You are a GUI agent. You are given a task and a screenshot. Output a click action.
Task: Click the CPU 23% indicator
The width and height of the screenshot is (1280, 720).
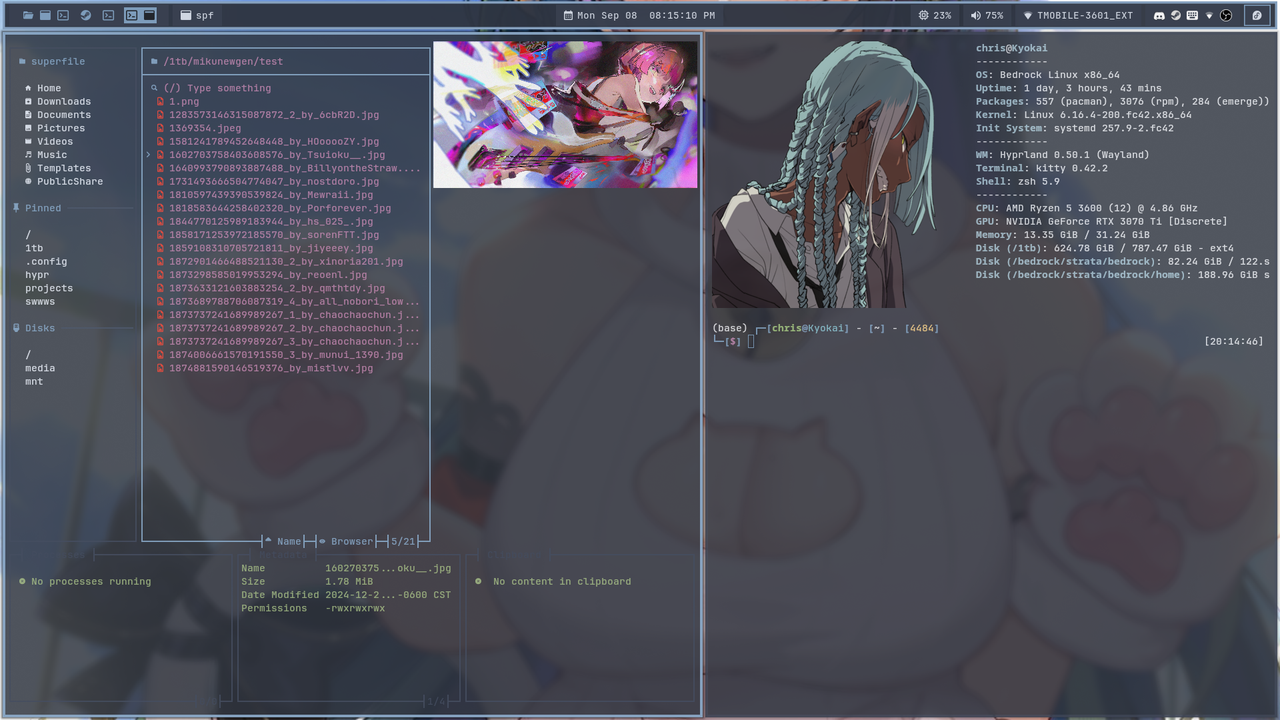(x=936, y=15)
